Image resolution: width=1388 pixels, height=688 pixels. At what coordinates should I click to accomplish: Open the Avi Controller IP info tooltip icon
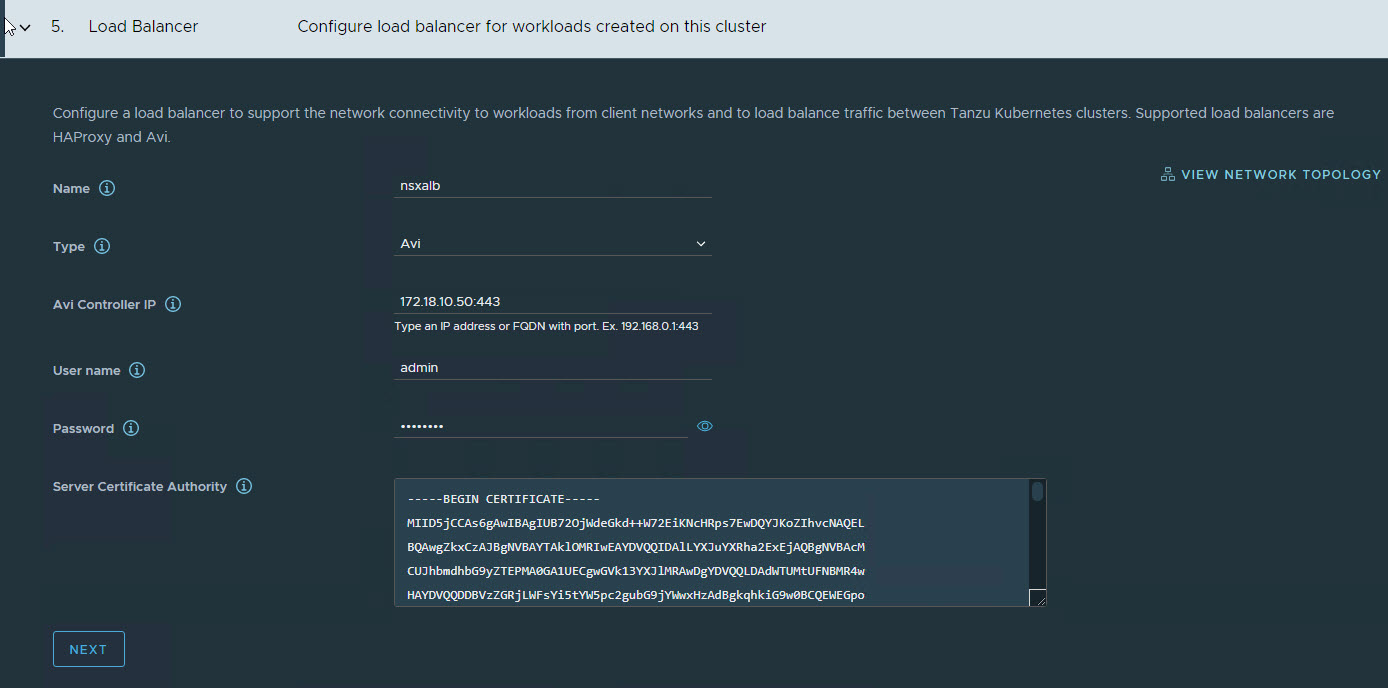pyautogui.click(x=173, y=304)
